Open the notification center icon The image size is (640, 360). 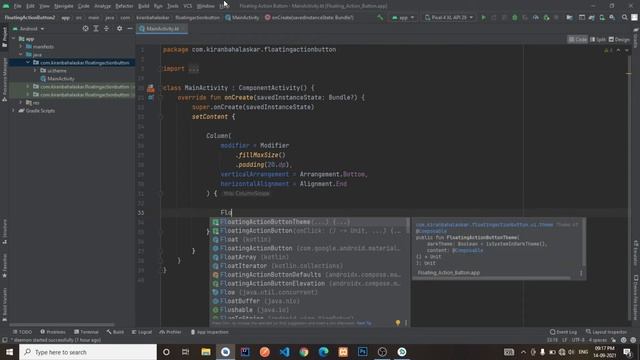click(x=627, y=352)
